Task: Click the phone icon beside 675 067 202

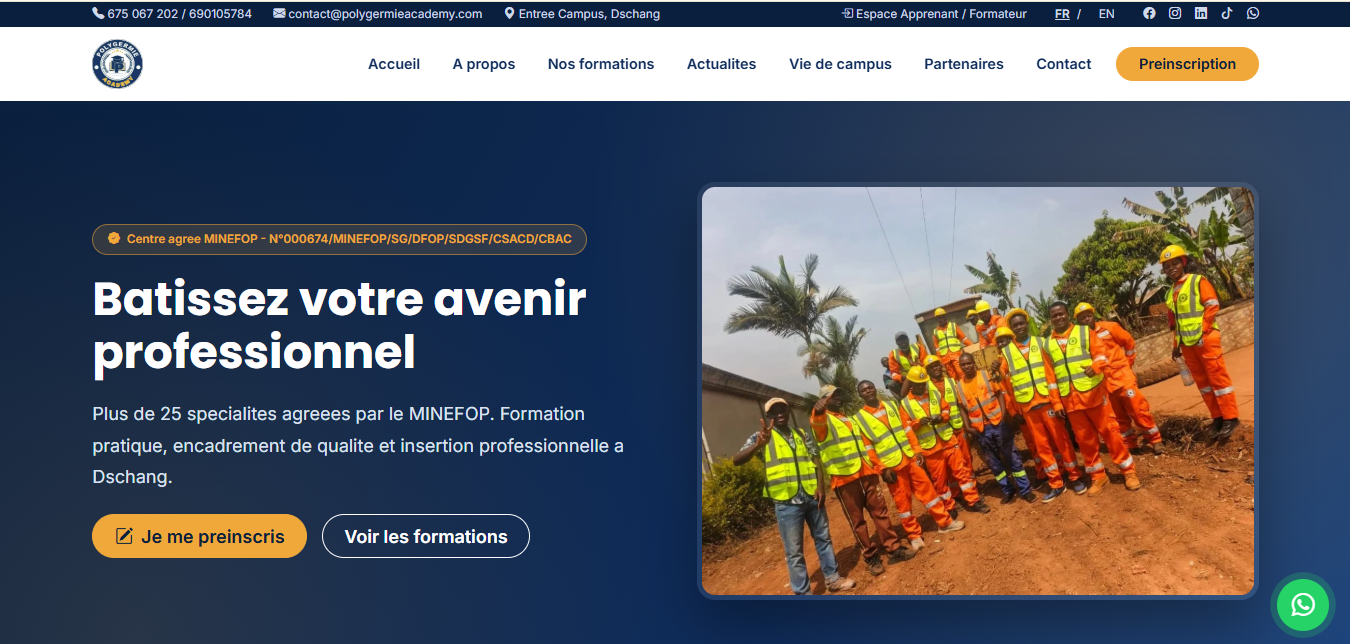Action: tap(98, 14)
